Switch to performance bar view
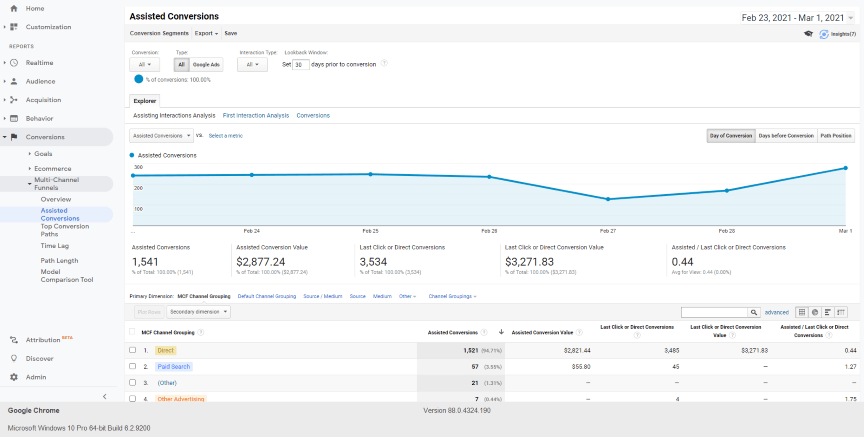The width and height of the screenshot is (864, 437). click(828, 312)
